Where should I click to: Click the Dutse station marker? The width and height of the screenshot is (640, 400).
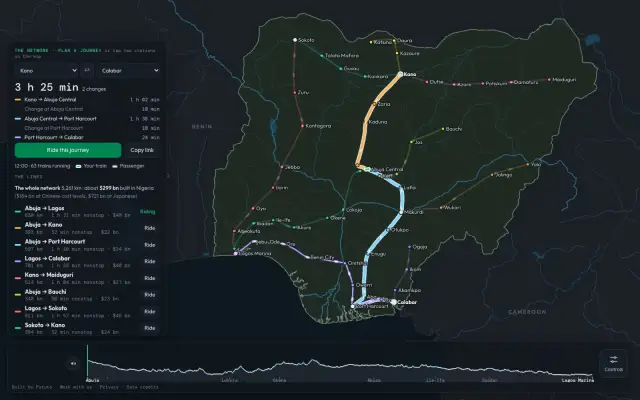[x=427, y=82]
